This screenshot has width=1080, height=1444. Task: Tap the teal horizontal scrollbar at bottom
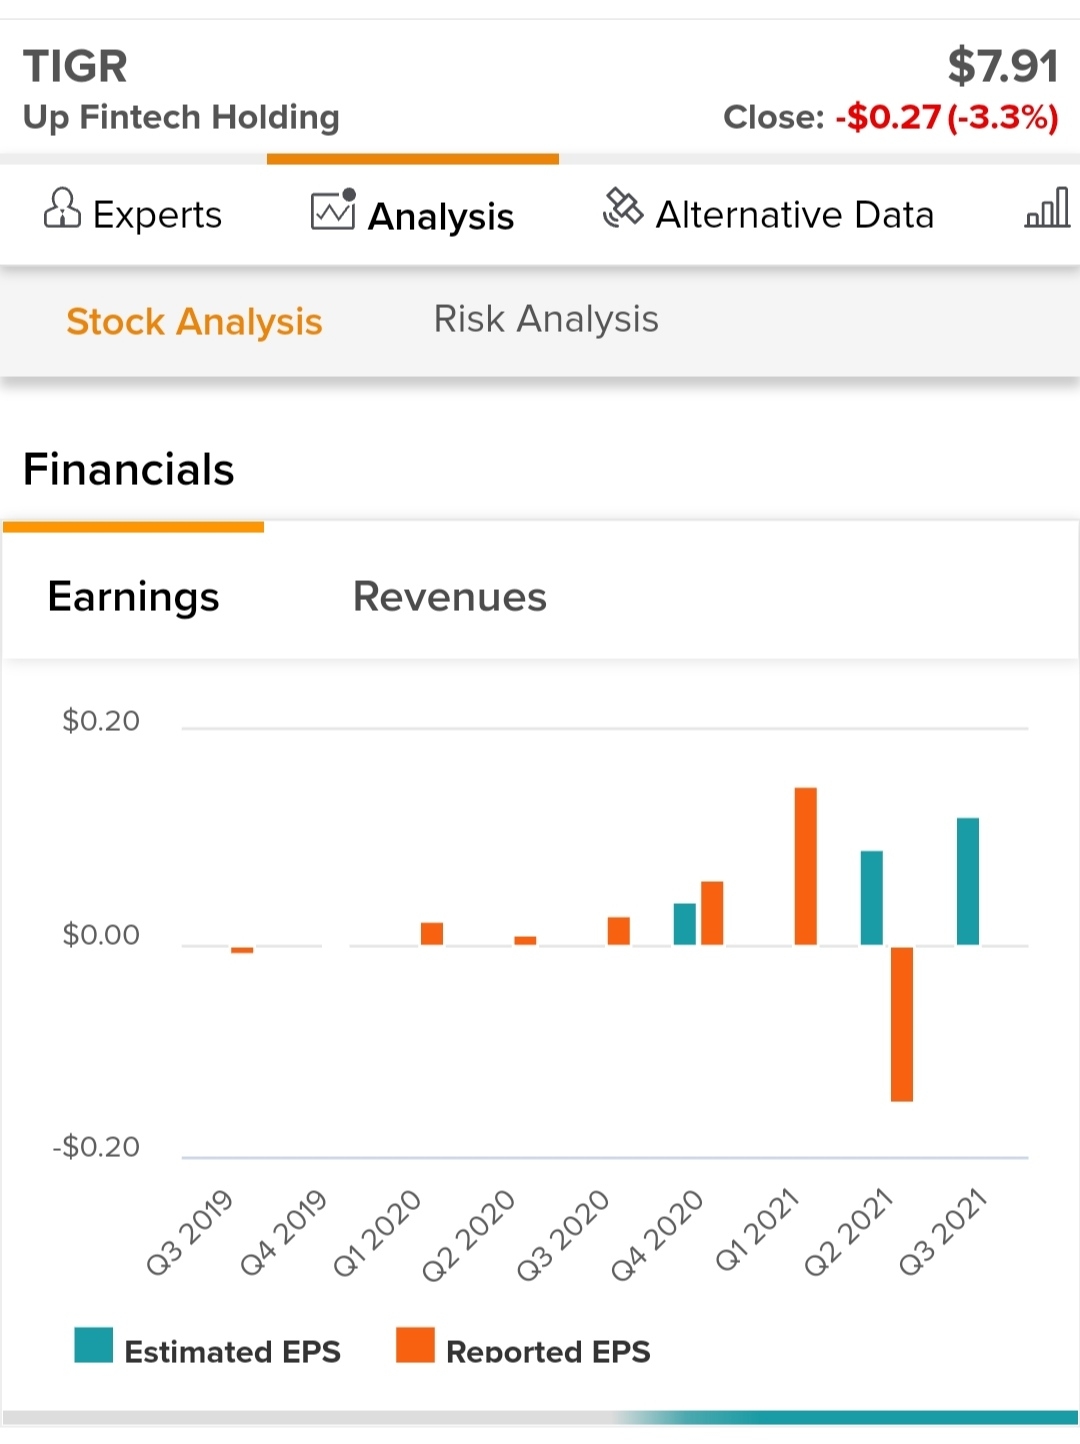click(850, 1417)
